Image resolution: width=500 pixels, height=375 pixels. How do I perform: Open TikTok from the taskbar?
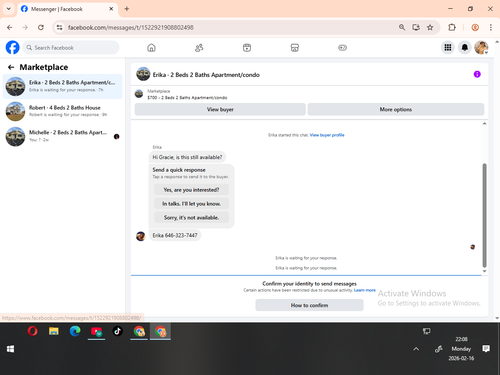click(117, 331)
